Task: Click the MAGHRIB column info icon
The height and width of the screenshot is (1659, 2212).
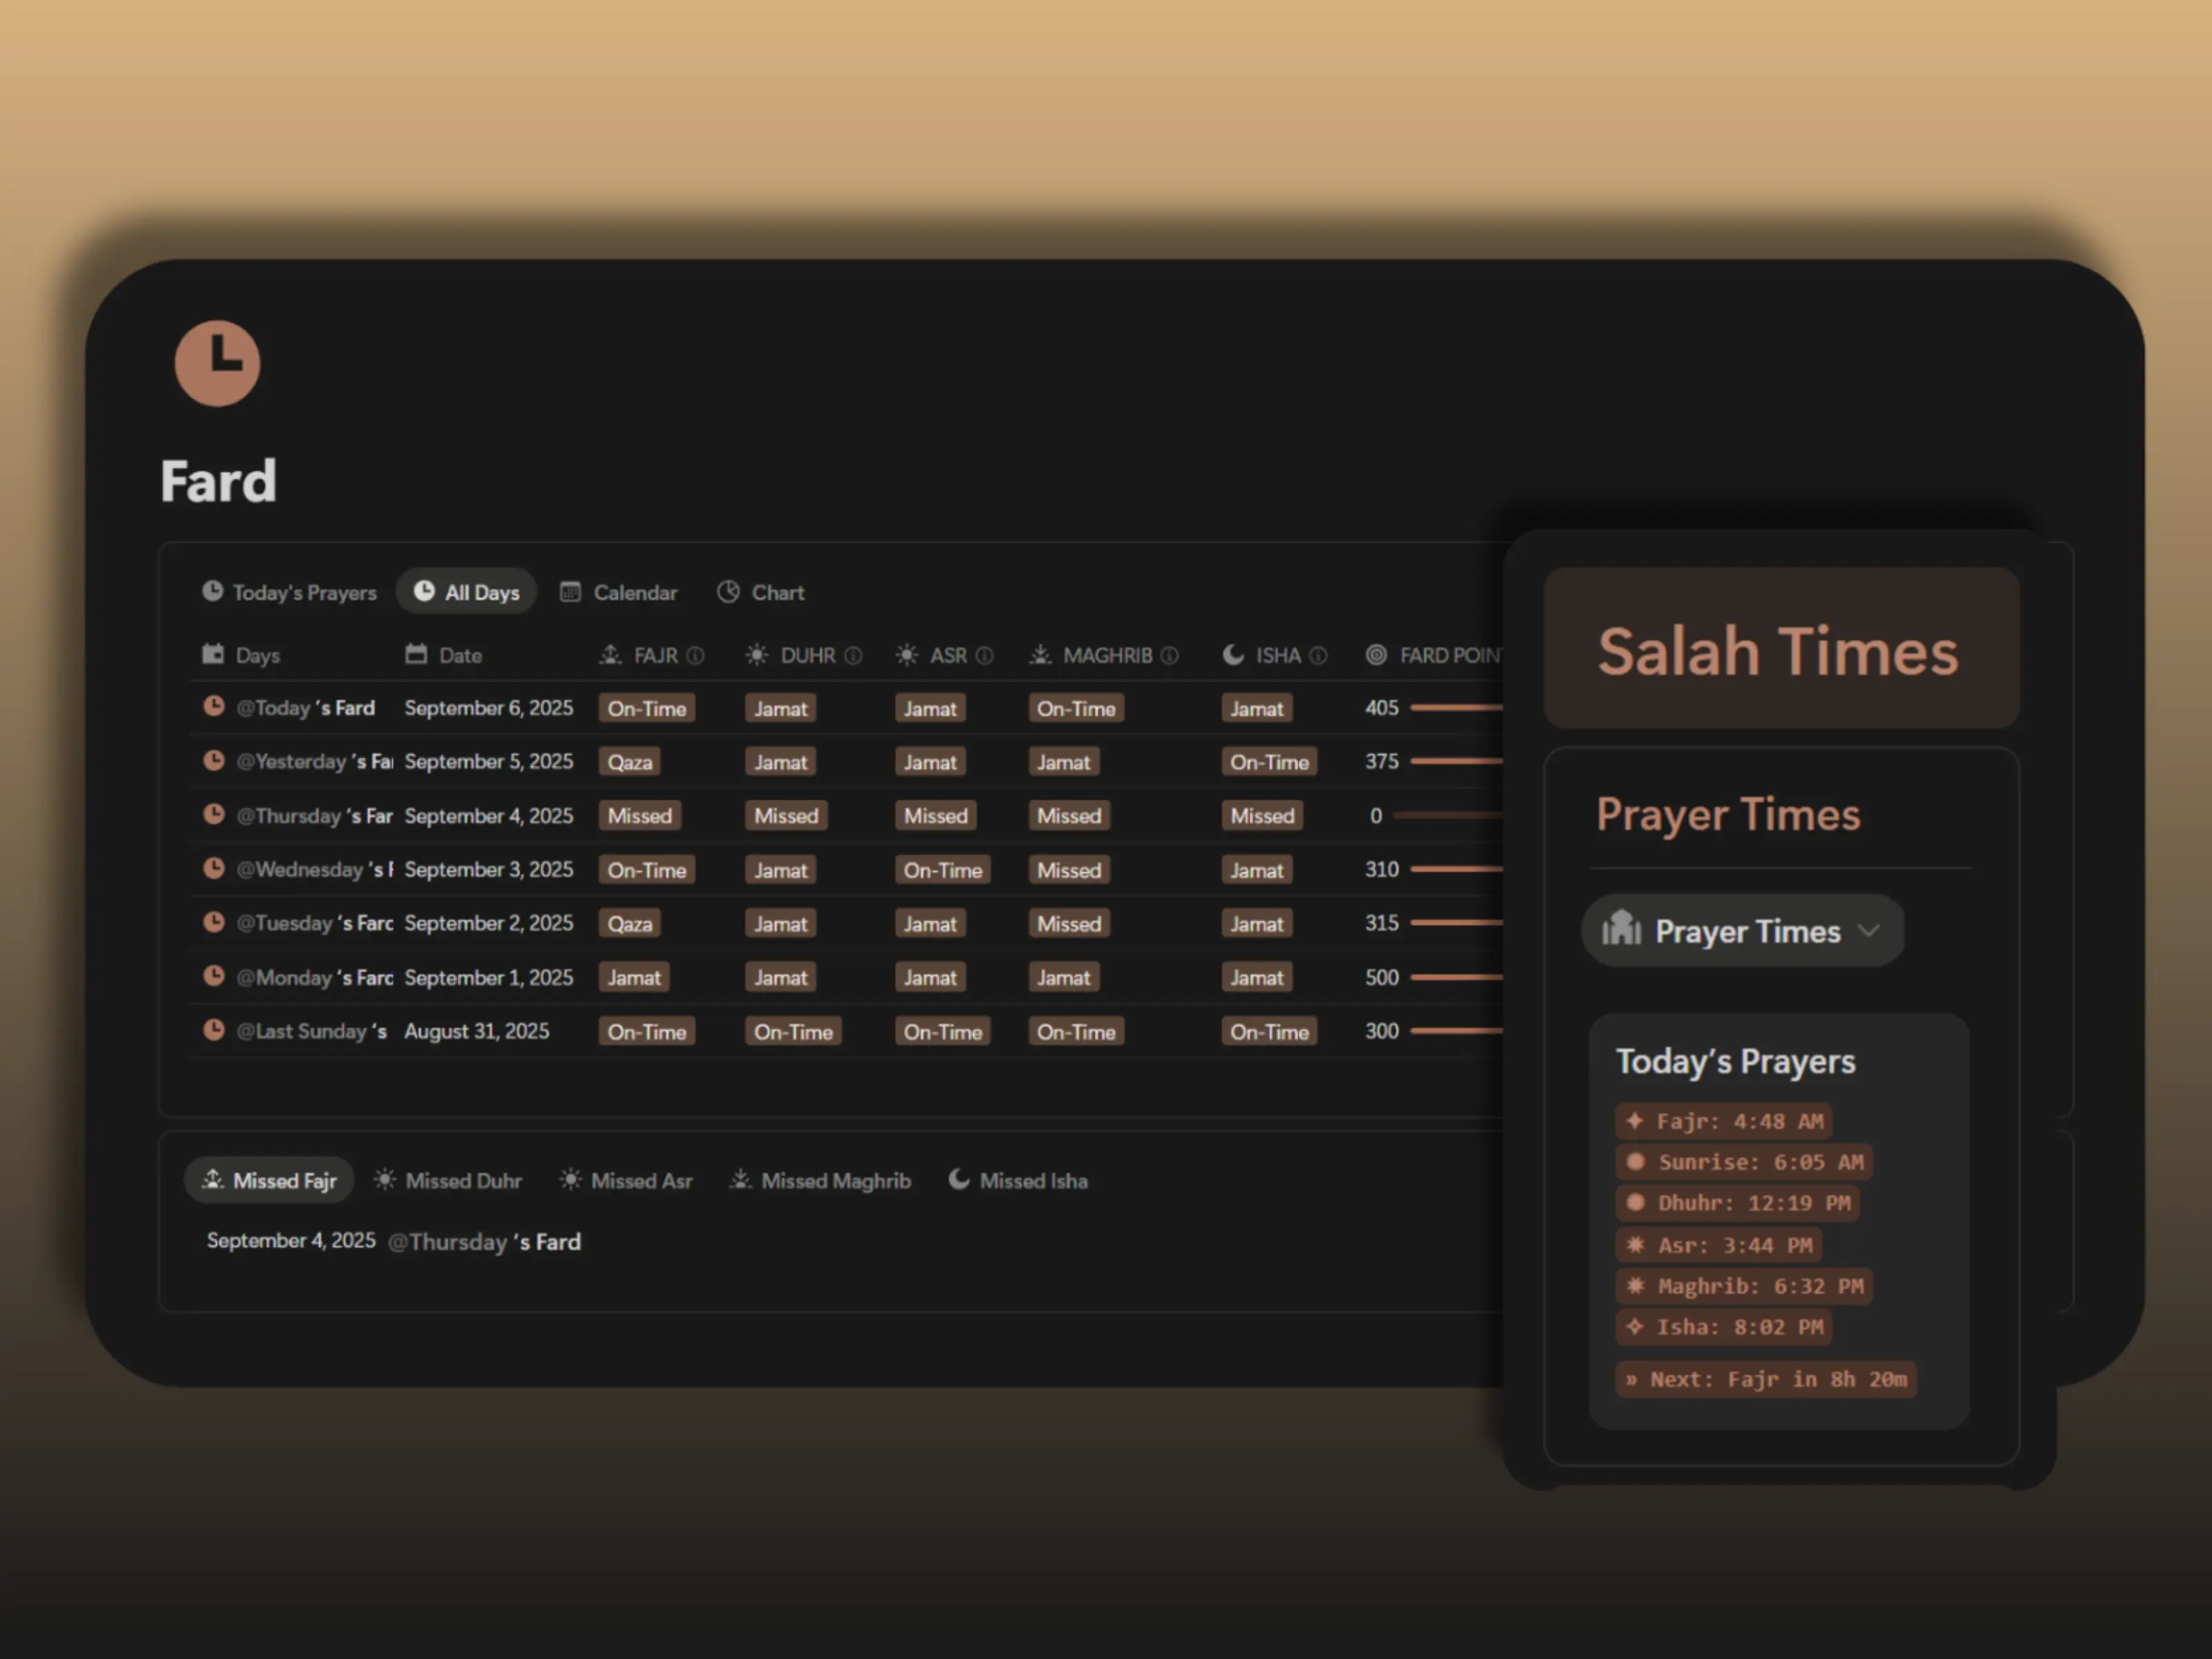Action: [1169, 655]
